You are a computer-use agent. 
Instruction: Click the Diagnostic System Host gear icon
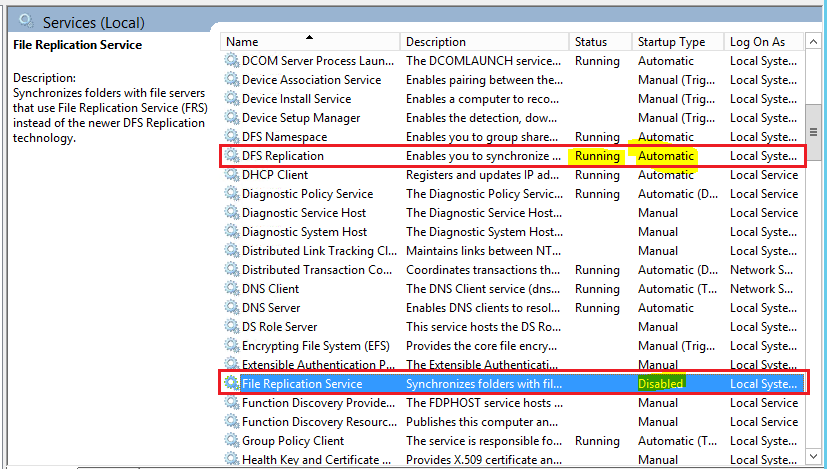232,231
